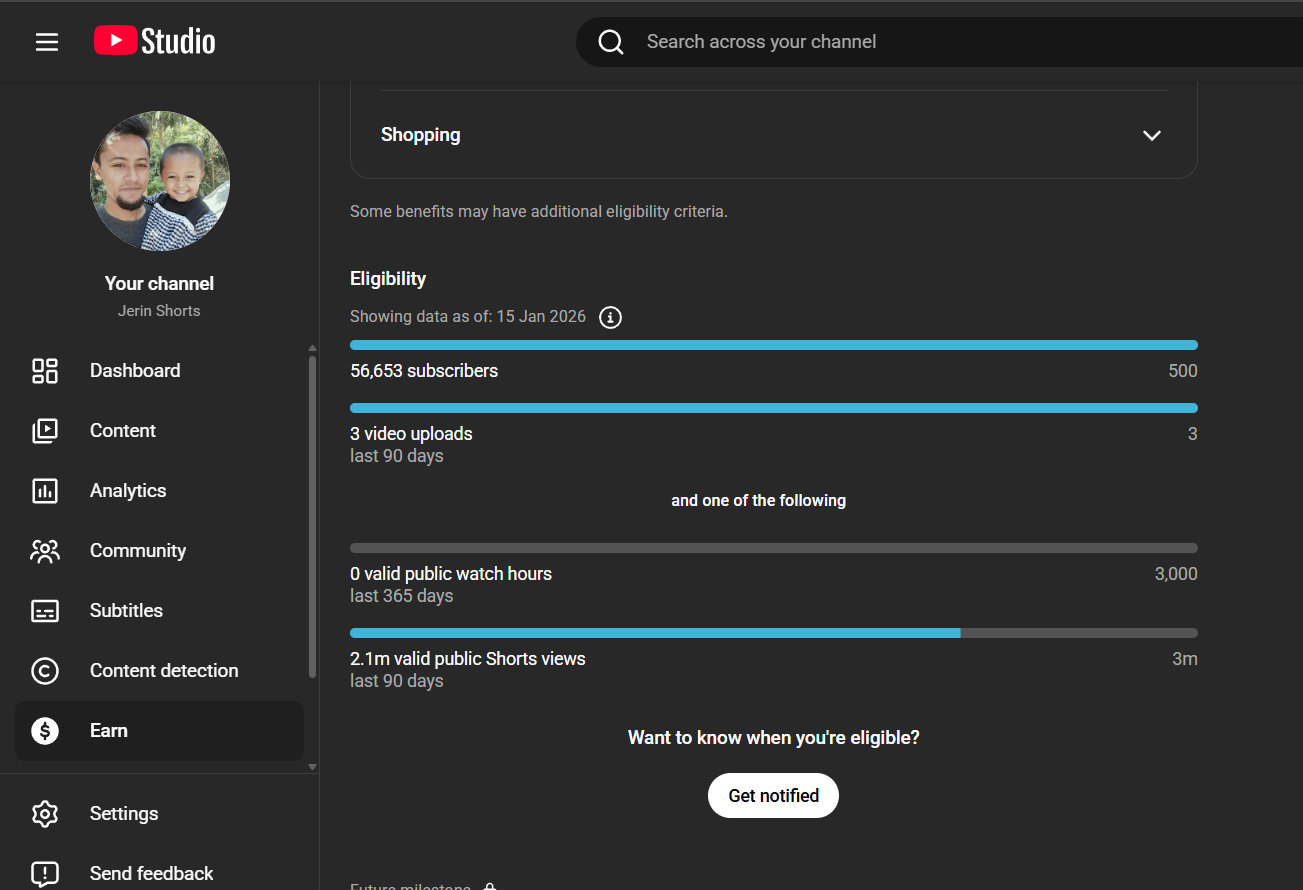Open the Content menu item

pos(122,431)
